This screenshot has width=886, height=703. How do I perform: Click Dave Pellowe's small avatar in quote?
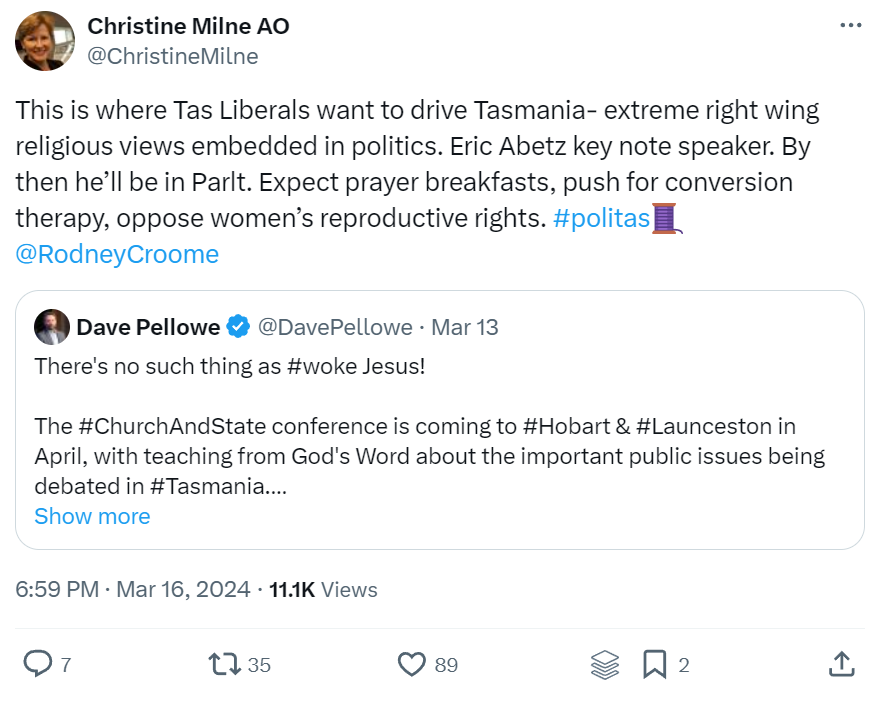52,327
